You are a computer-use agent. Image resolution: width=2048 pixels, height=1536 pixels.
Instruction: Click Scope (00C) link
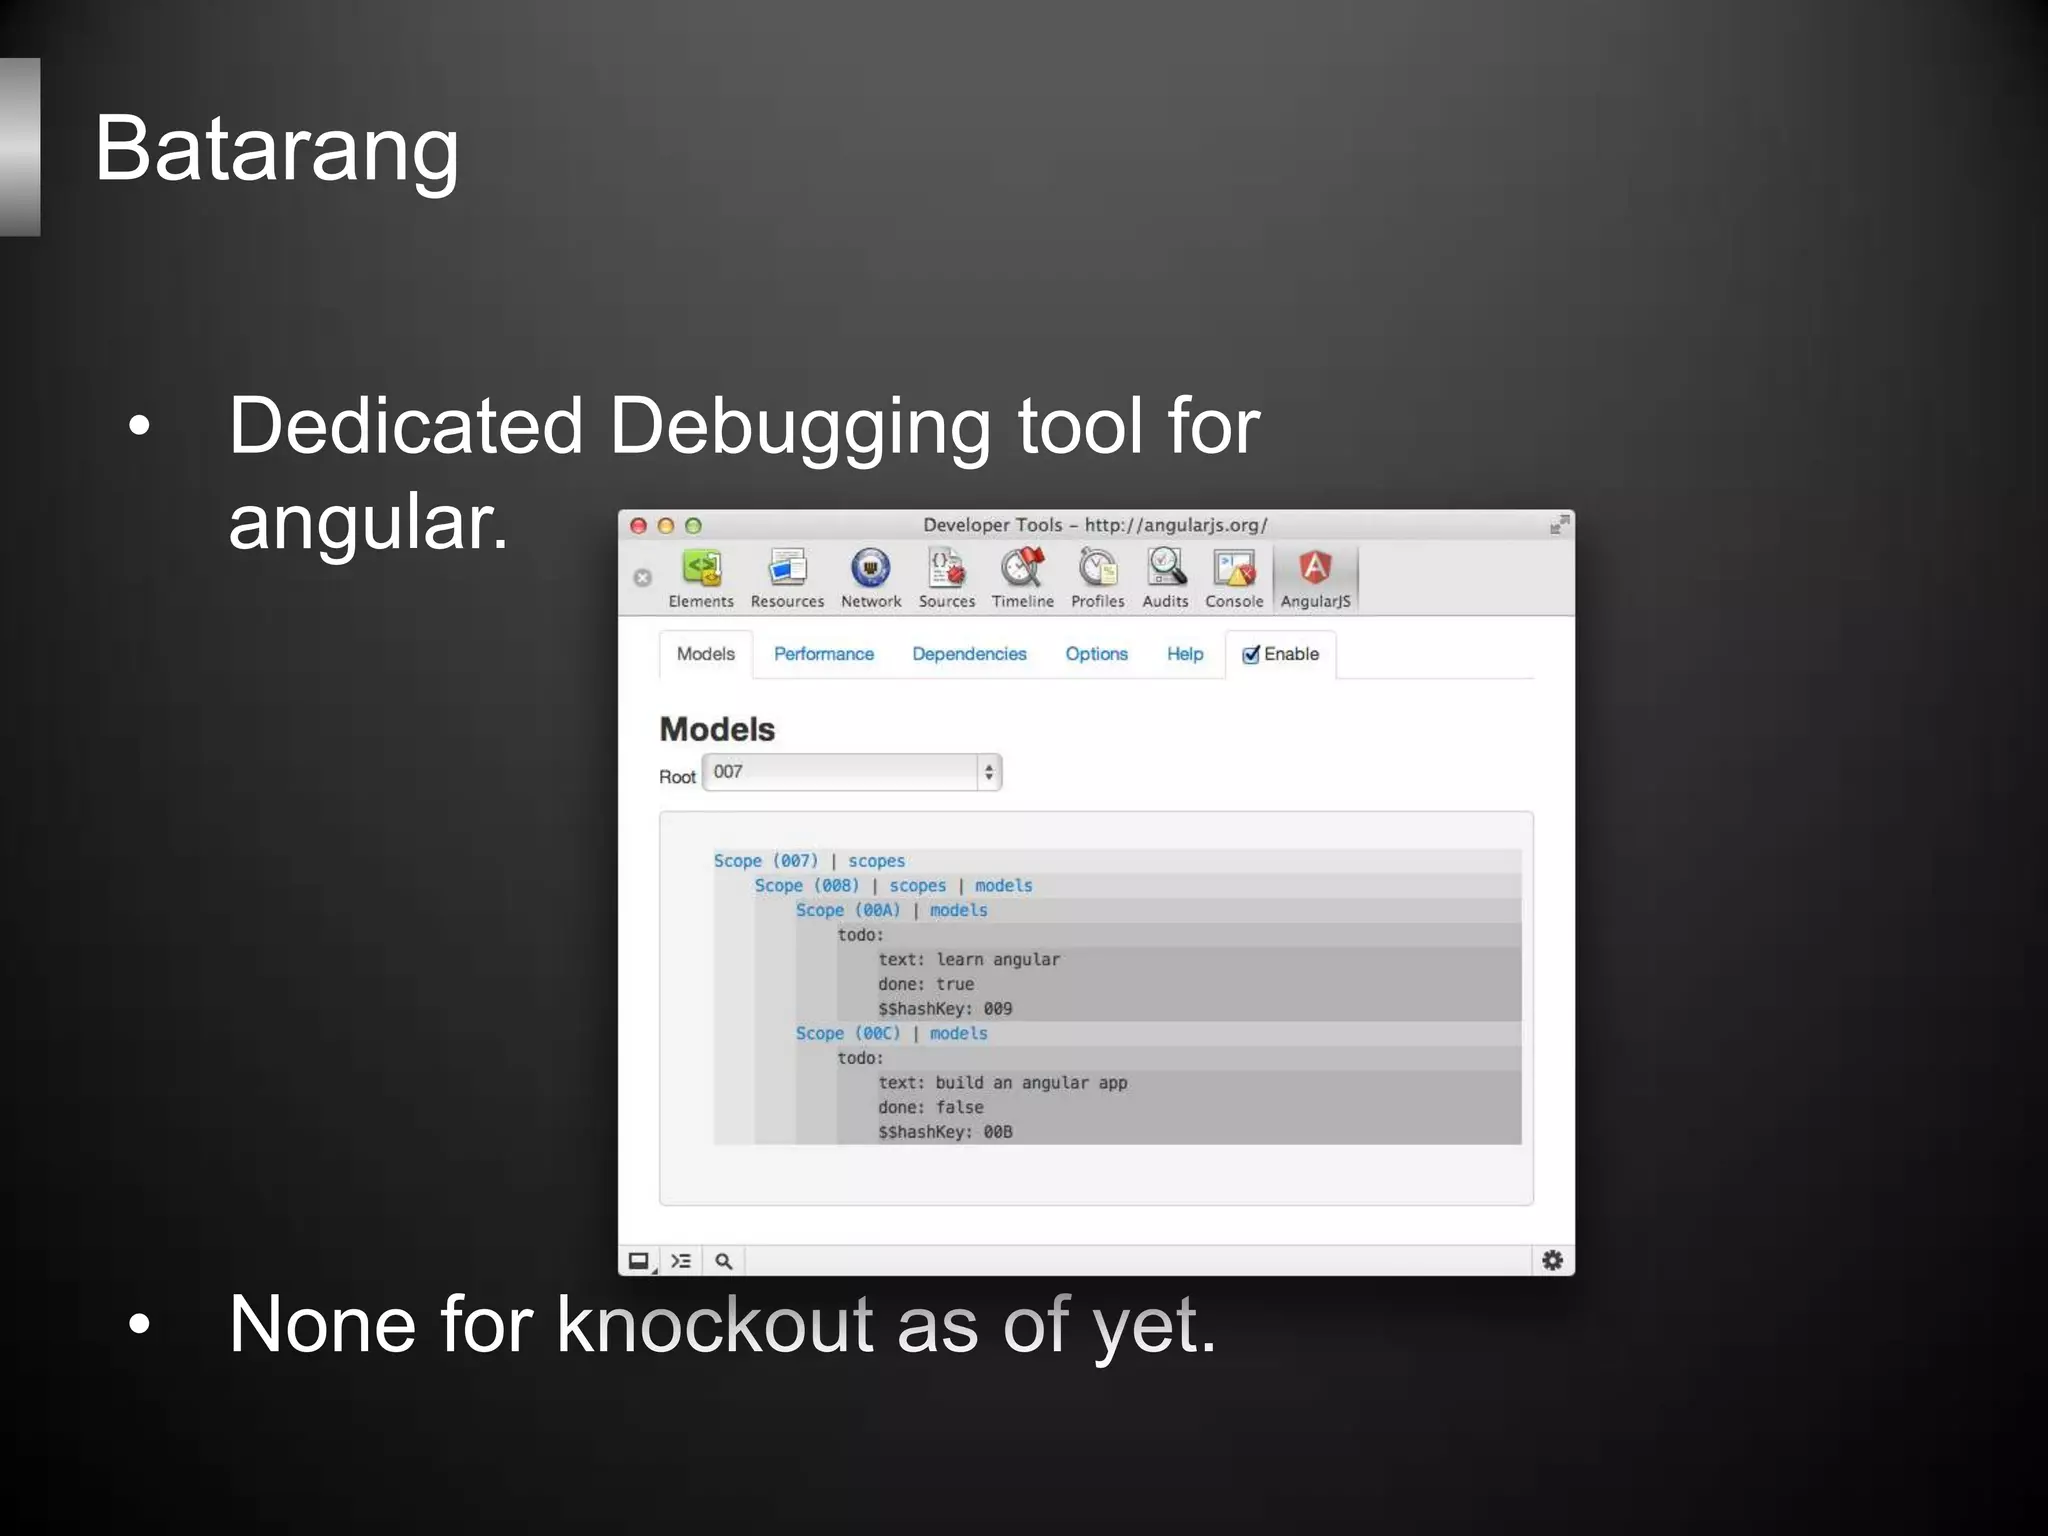point(848,1033)
